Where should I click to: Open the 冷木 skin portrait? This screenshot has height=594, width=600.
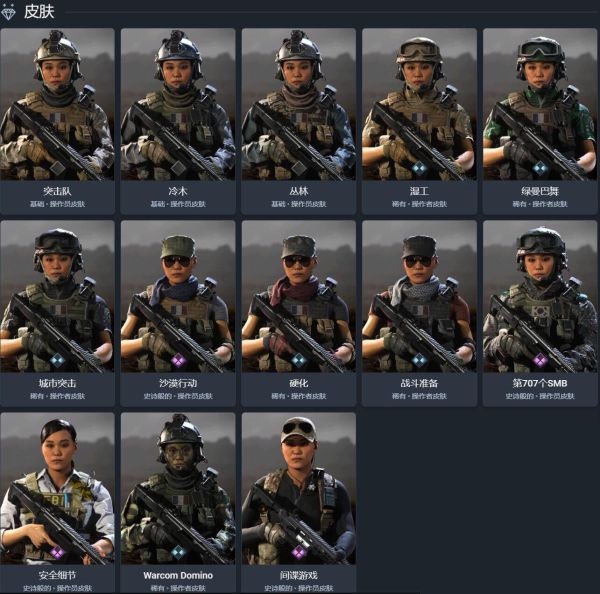pos(178,104)
